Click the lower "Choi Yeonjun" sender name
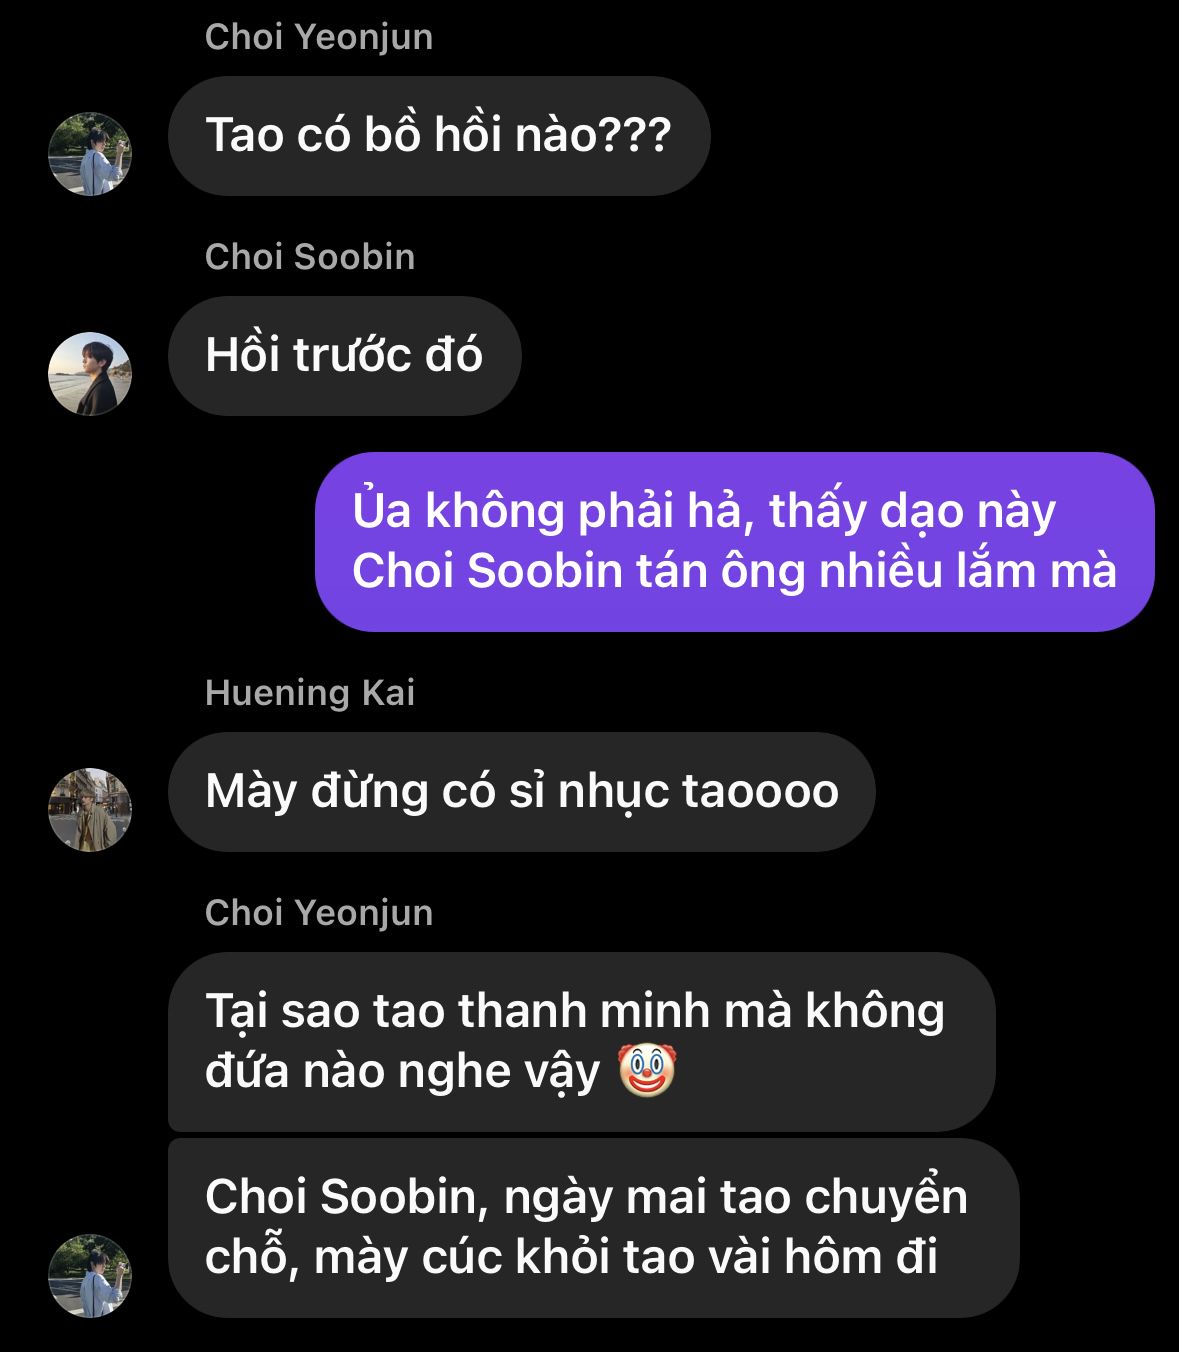Viewport: 1179px width, 1352px height. tap(319, 913)
